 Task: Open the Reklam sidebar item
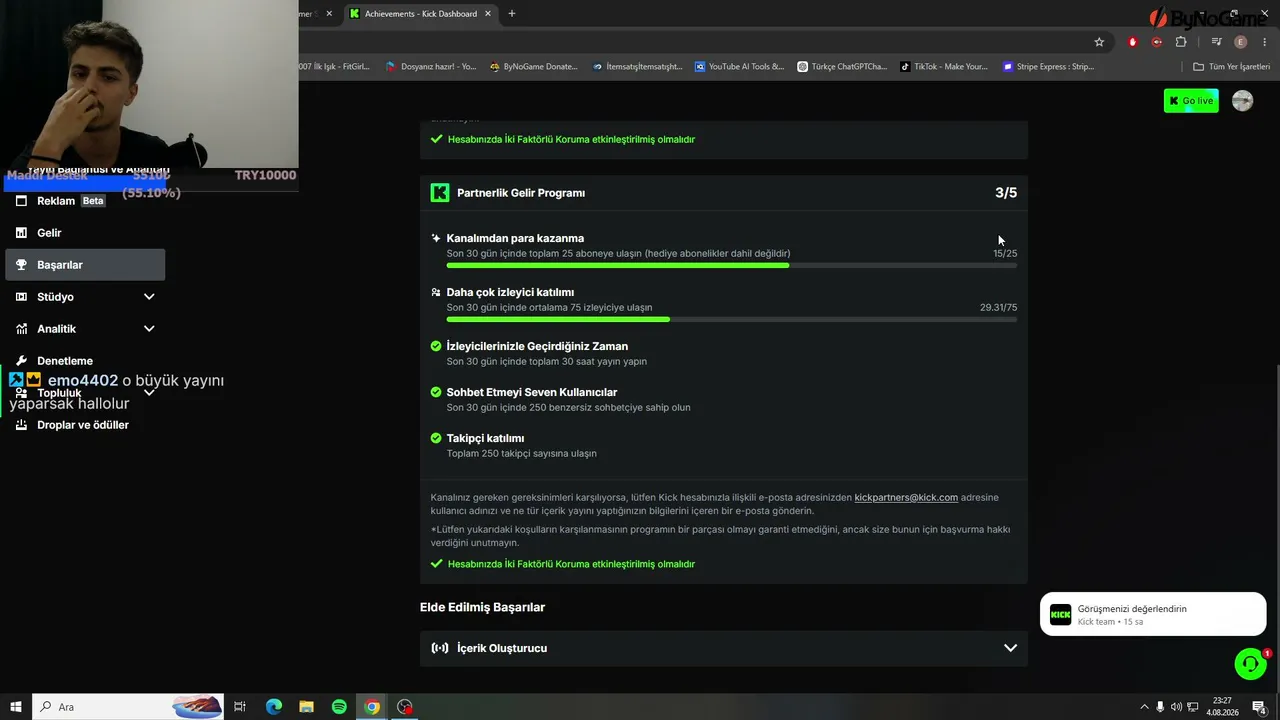[85, 201]
